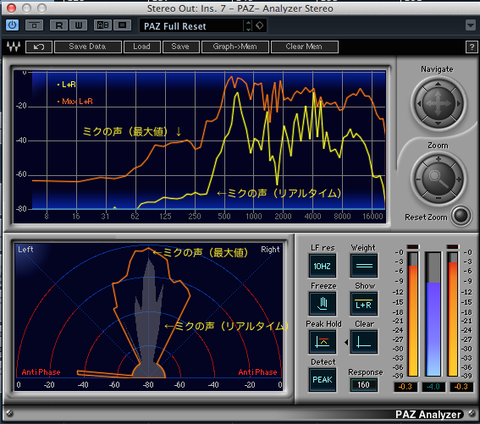Open the PAZ Full Reset preset dropdown
480x424 pixels.
[x=192, y=26]
